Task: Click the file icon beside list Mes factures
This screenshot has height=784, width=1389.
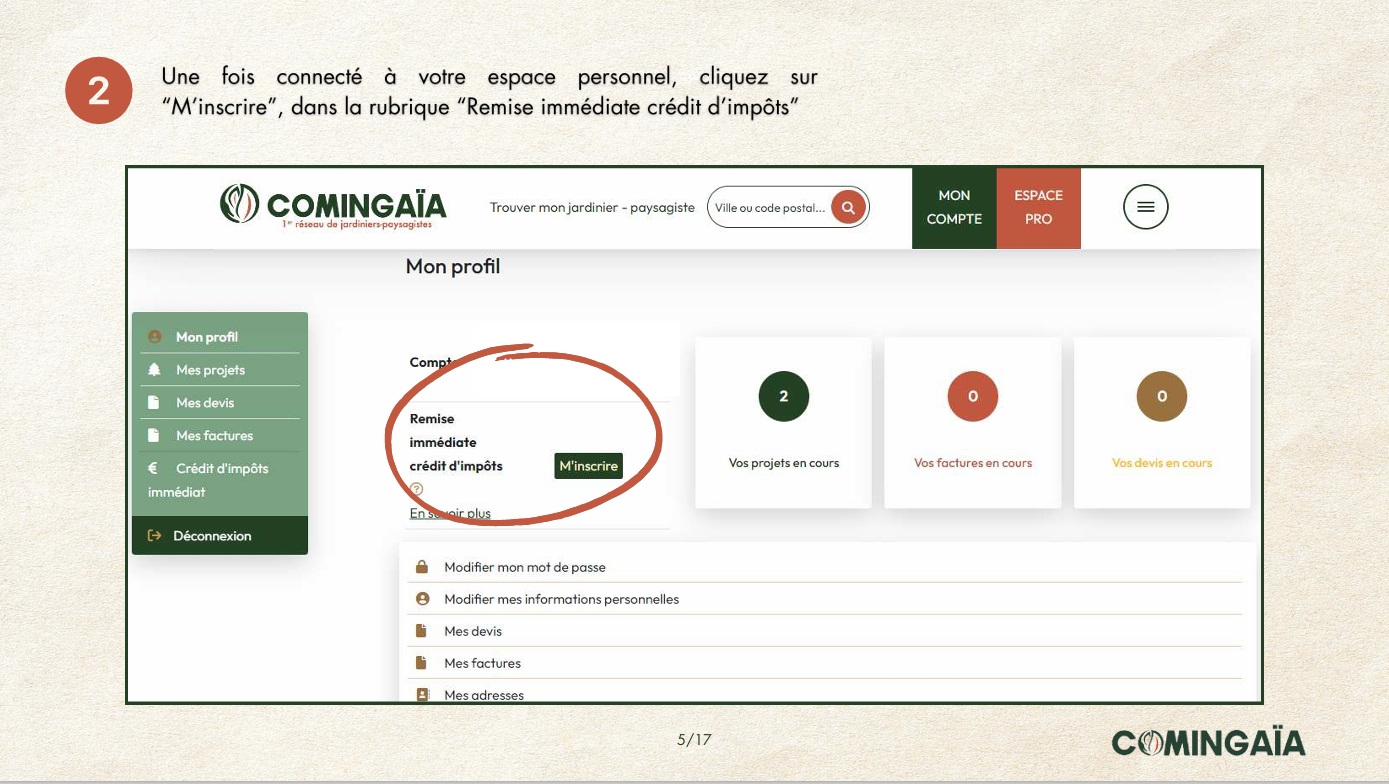Action: point(422,663)
